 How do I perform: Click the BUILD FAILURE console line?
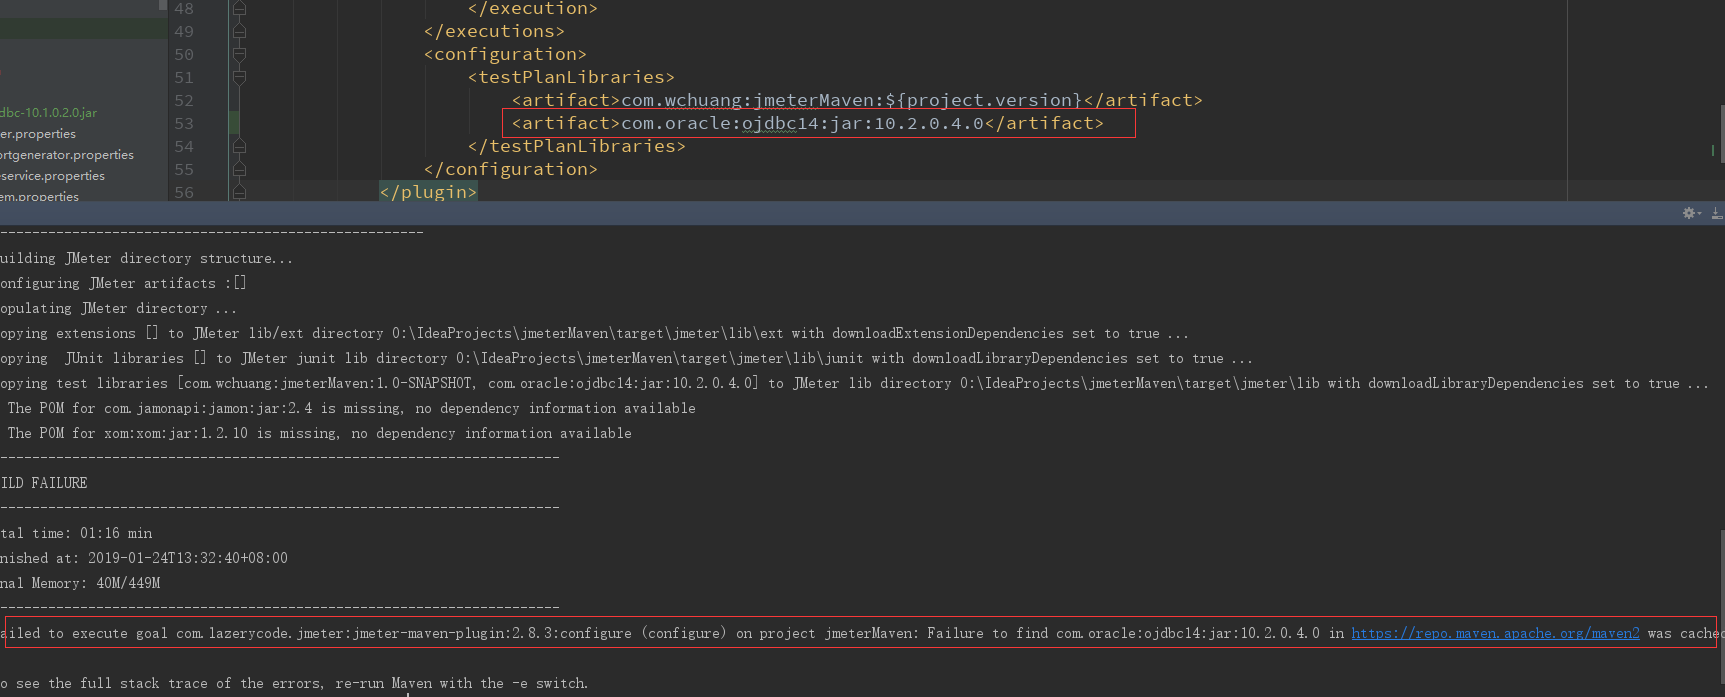click(x=44, y=483)
